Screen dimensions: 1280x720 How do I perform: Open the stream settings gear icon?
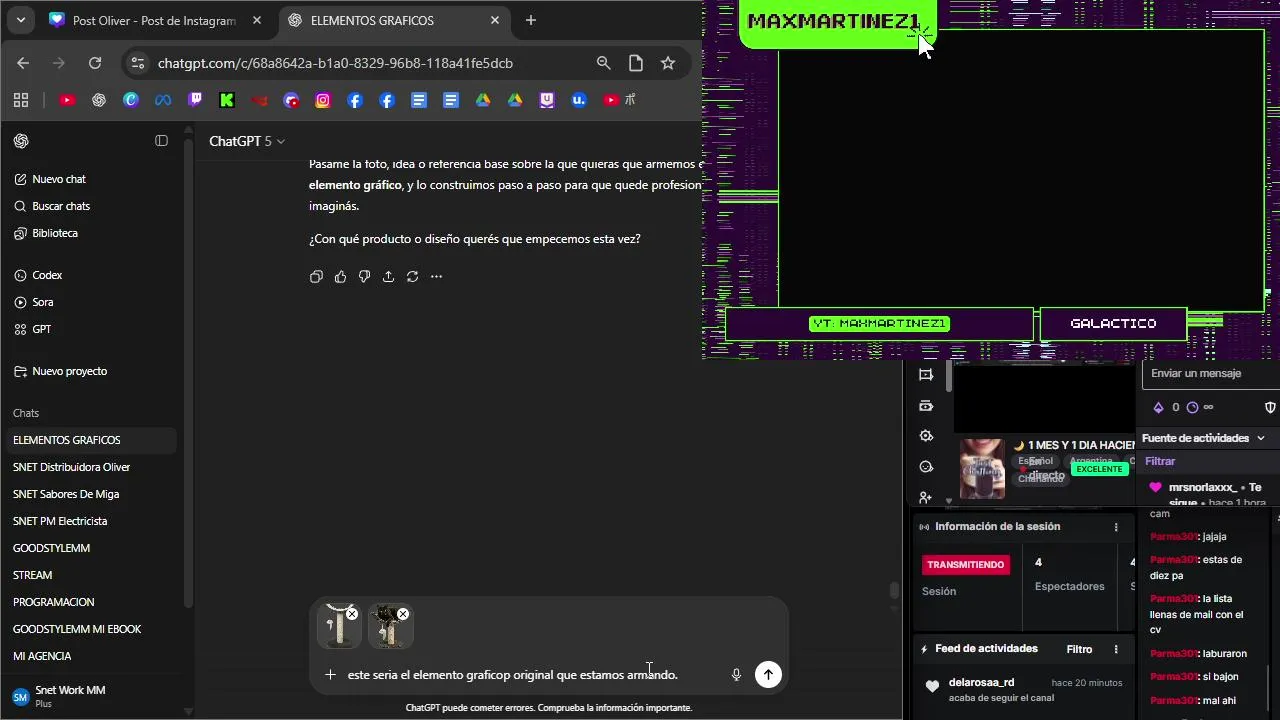pyautogui.click(x=926, y=436)
